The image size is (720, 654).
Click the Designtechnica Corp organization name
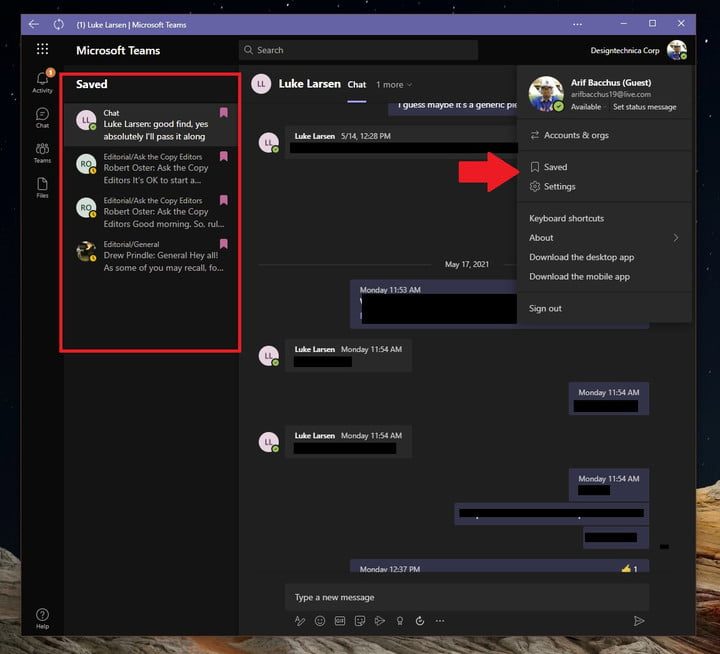point(624,51)
